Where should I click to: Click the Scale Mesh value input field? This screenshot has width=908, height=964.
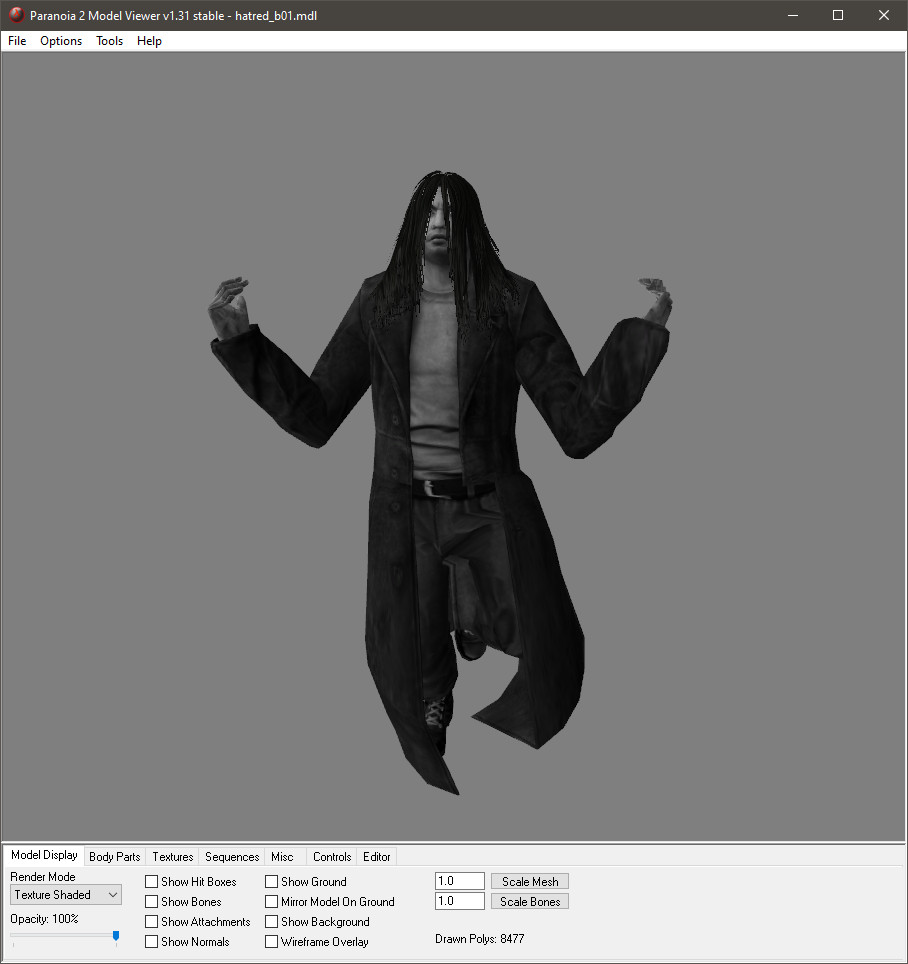pyautogui.click(x=460, y=882)
